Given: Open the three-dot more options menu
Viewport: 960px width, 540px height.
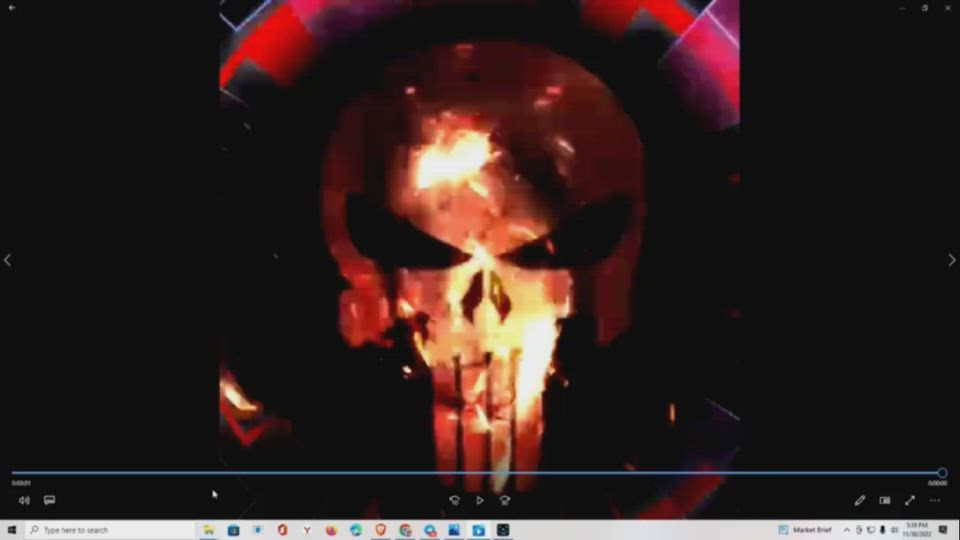Looking at the screenshot, I should (x=935, y=500).
